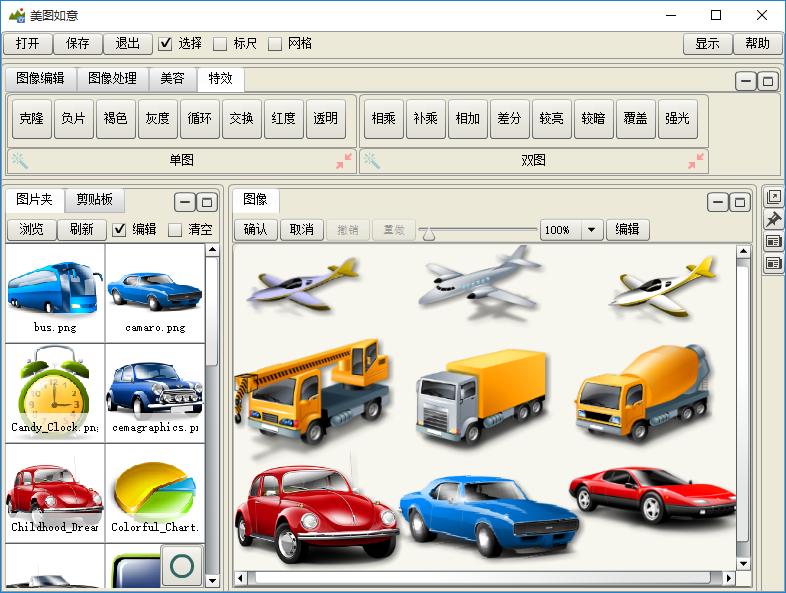Open the 显示 menu button
Image resolution: width=786 pixels, height=593 pixels.
tap(707, 44)
